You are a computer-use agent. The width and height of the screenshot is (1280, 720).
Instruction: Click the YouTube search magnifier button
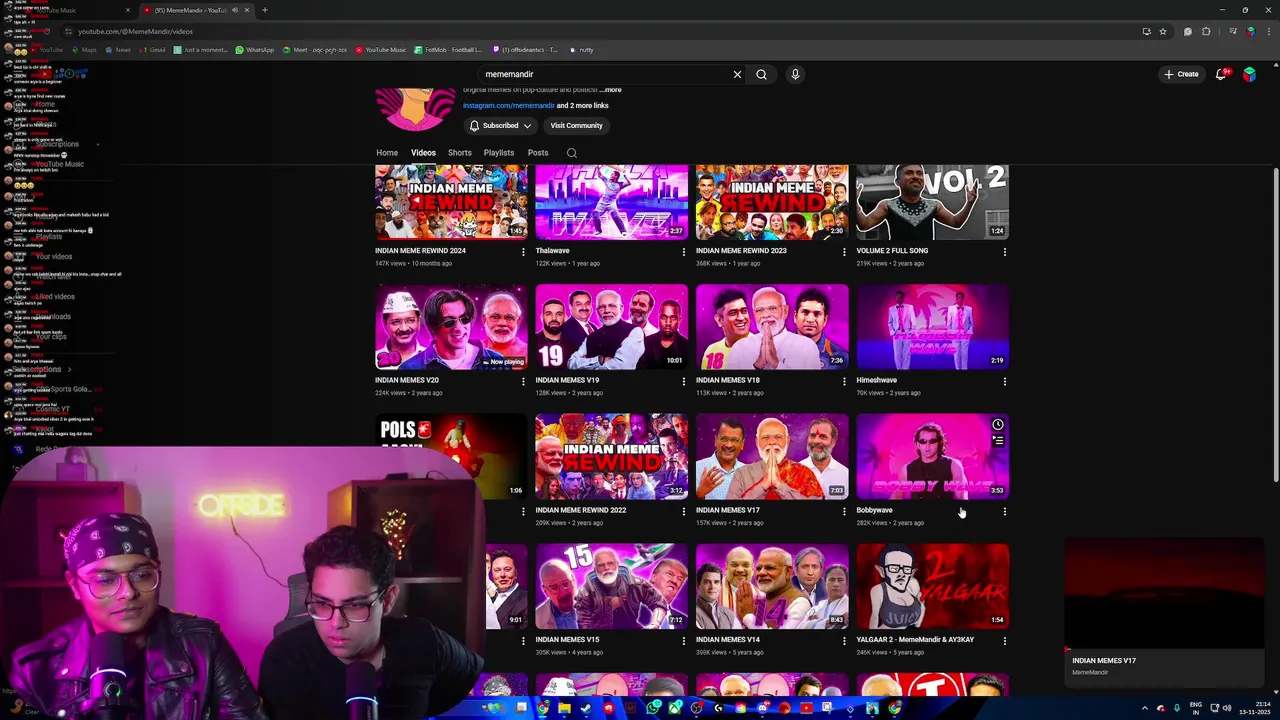[761, 74]
